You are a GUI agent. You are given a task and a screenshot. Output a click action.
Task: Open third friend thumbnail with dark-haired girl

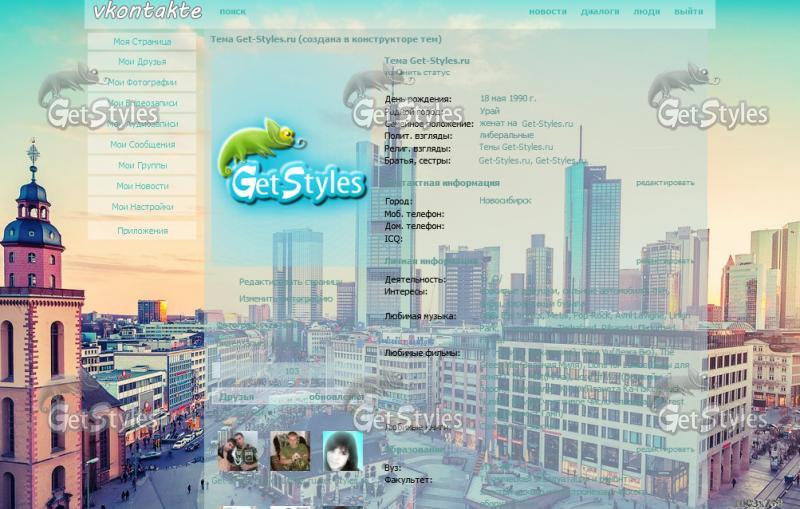(x=343, y=451)
